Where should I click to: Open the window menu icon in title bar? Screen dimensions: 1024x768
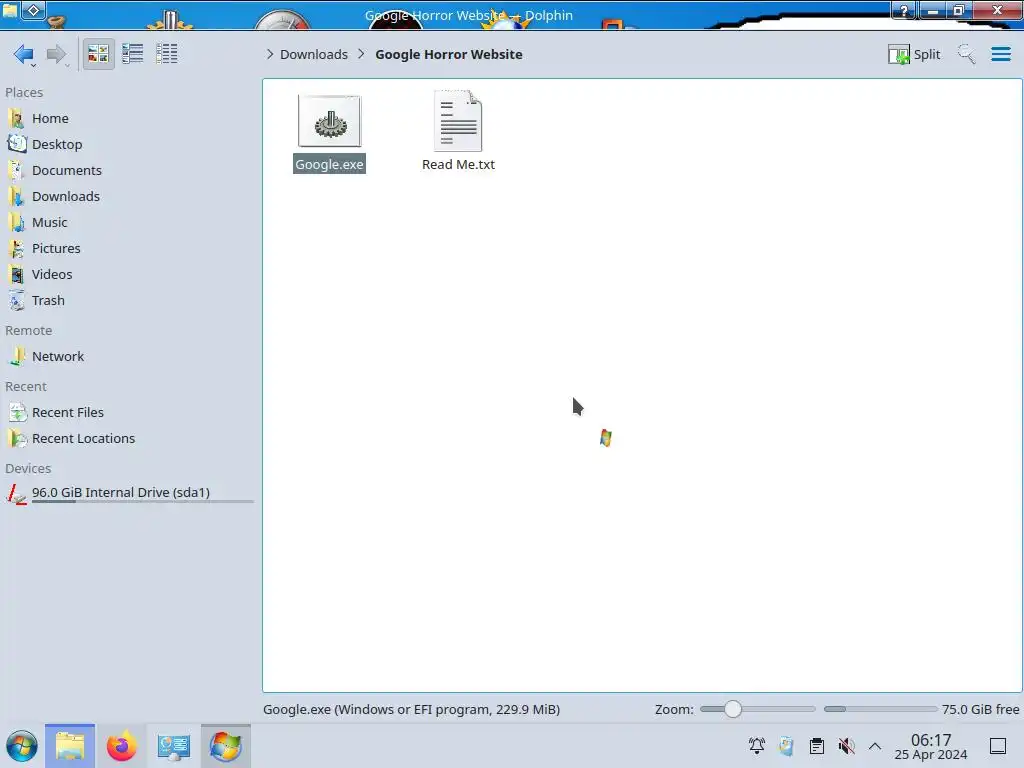click(10, 10)
